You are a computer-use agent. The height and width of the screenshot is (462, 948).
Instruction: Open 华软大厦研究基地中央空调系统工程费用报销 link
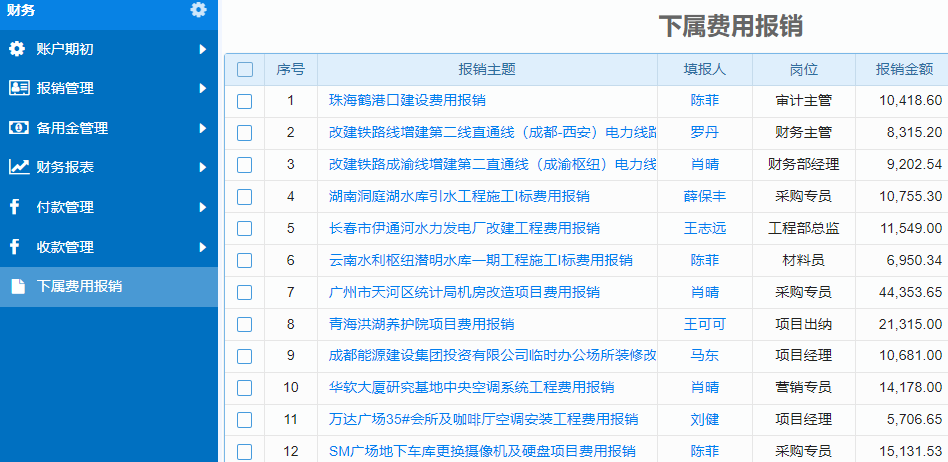tap(471, 387)
